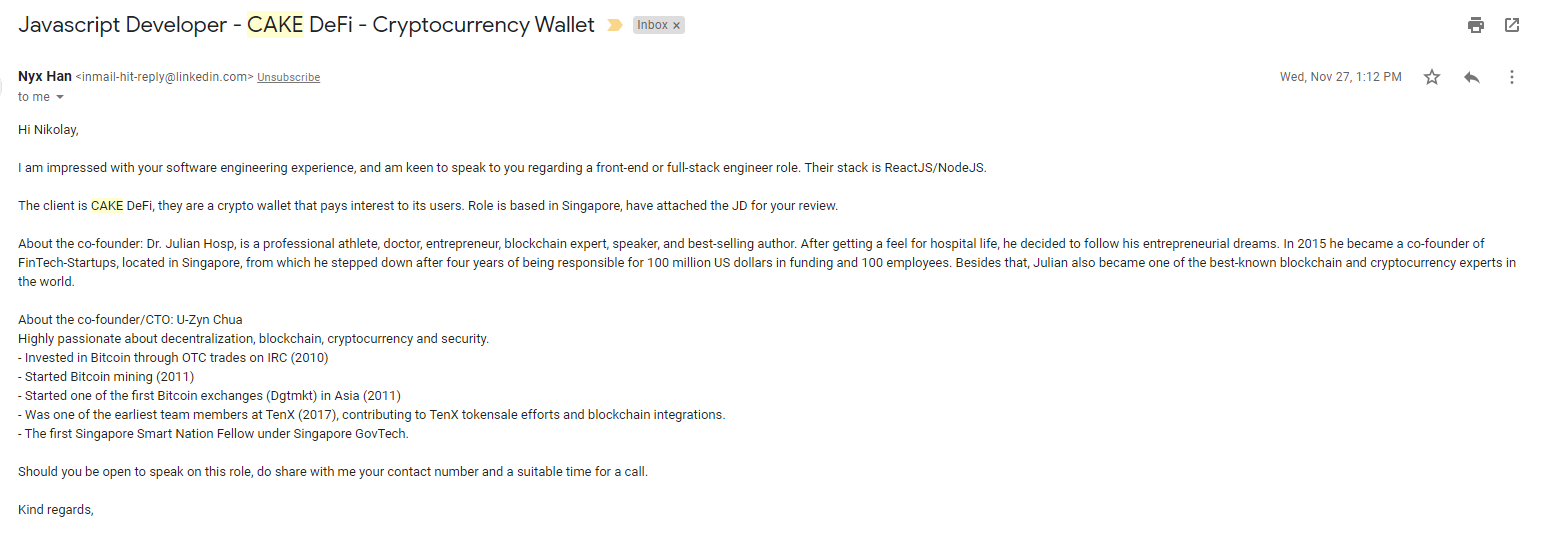Toggle the yellow importance marker

[614, 26]
